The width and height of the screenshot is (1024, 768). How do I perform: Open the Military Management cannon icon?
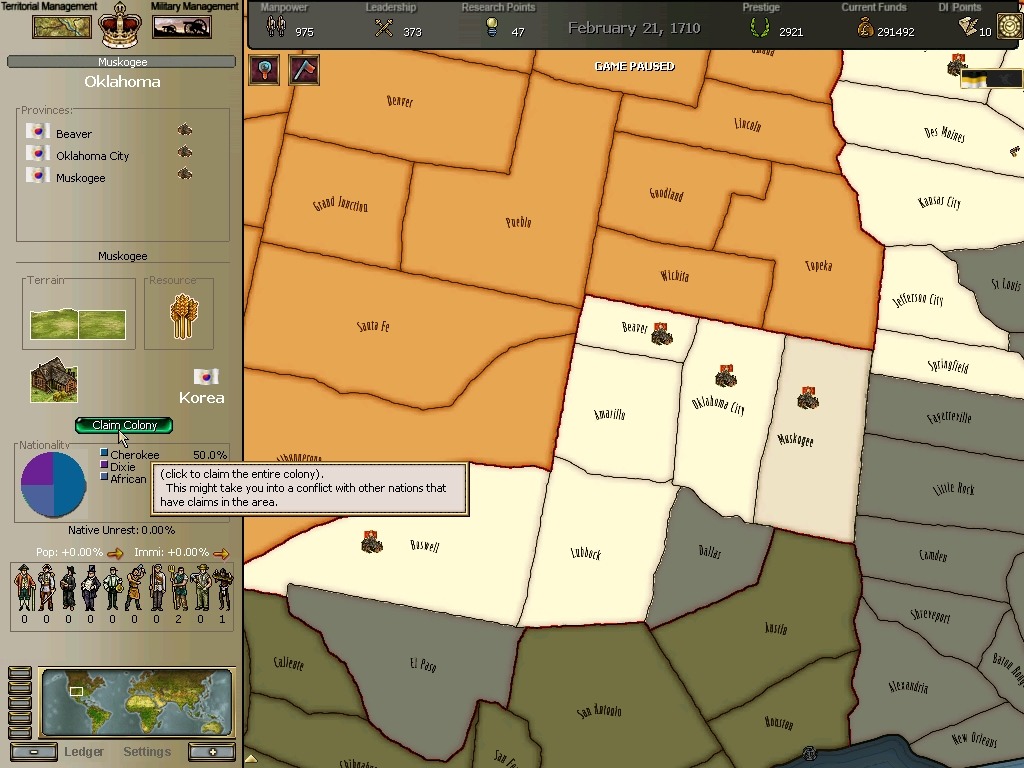coord(182,27)
